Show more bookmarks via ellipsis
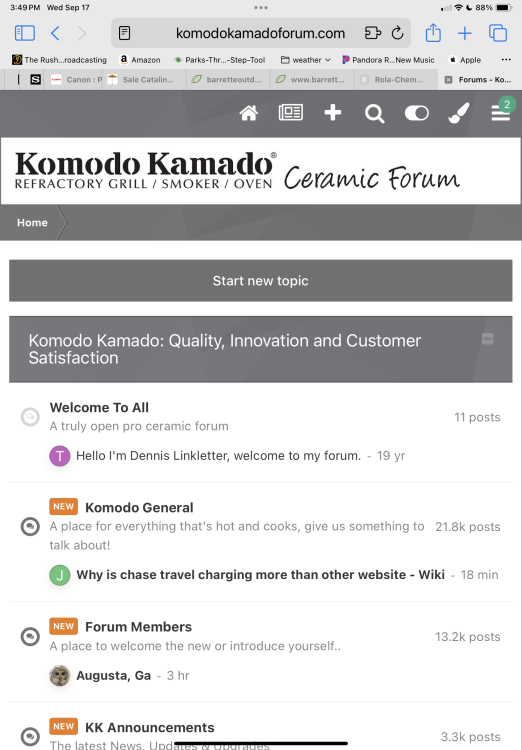This screenshot has width=522, height=750. 506,60
